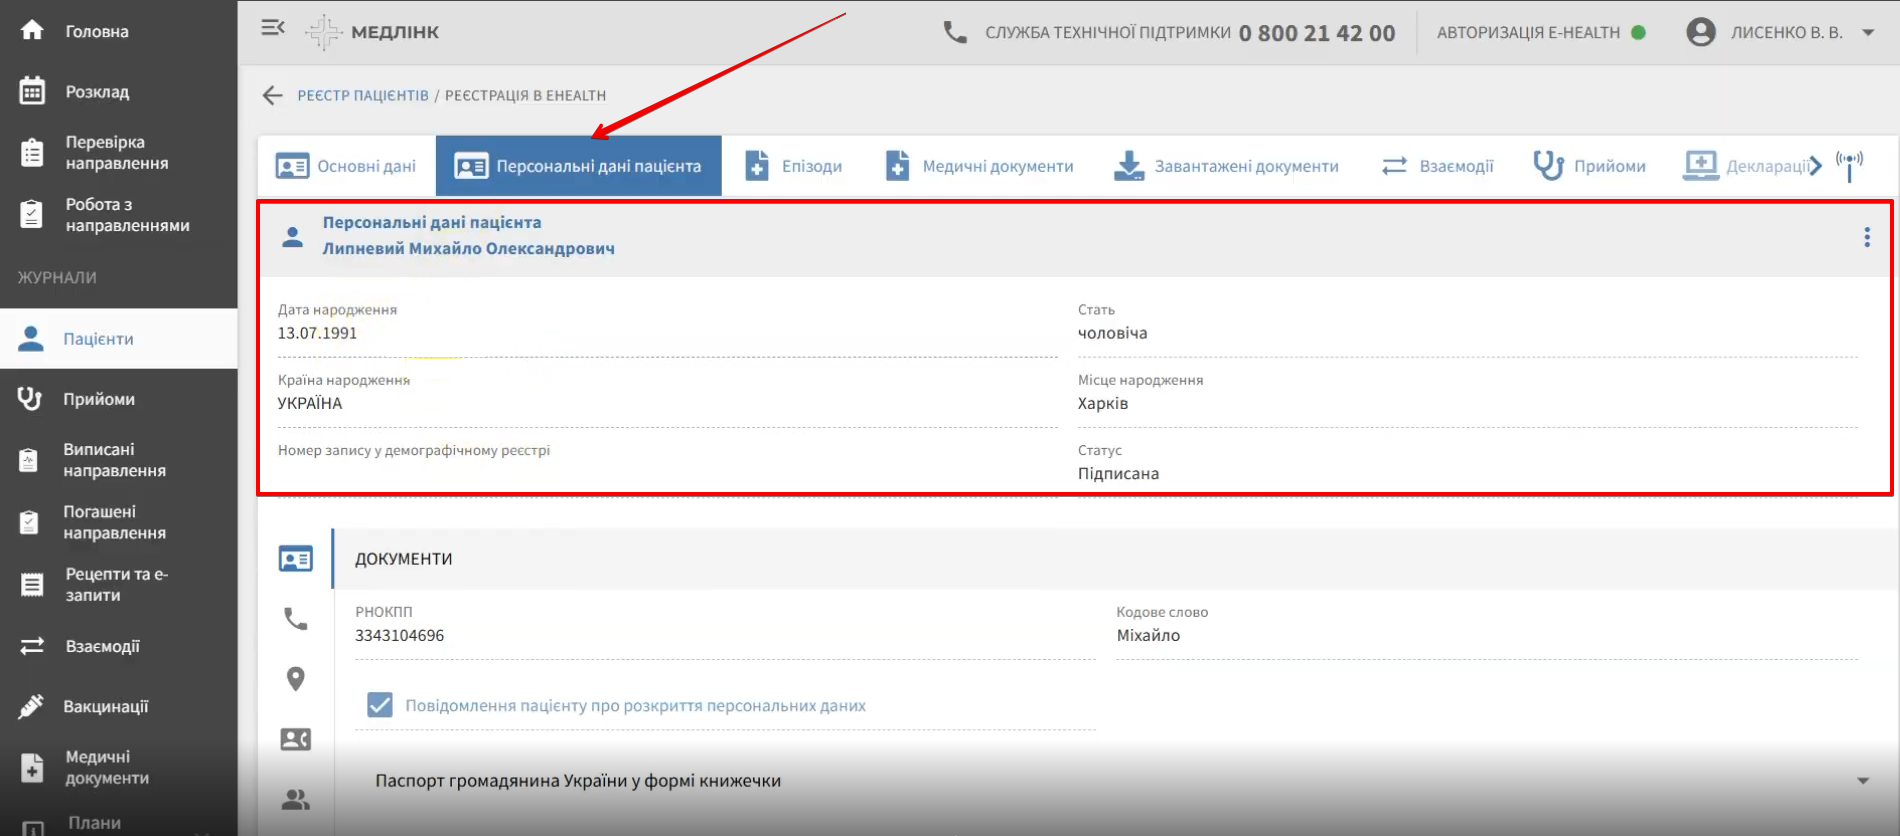Switch to the Взаємодії tab
1900x836 pixels.
[x=1438, y=166]
